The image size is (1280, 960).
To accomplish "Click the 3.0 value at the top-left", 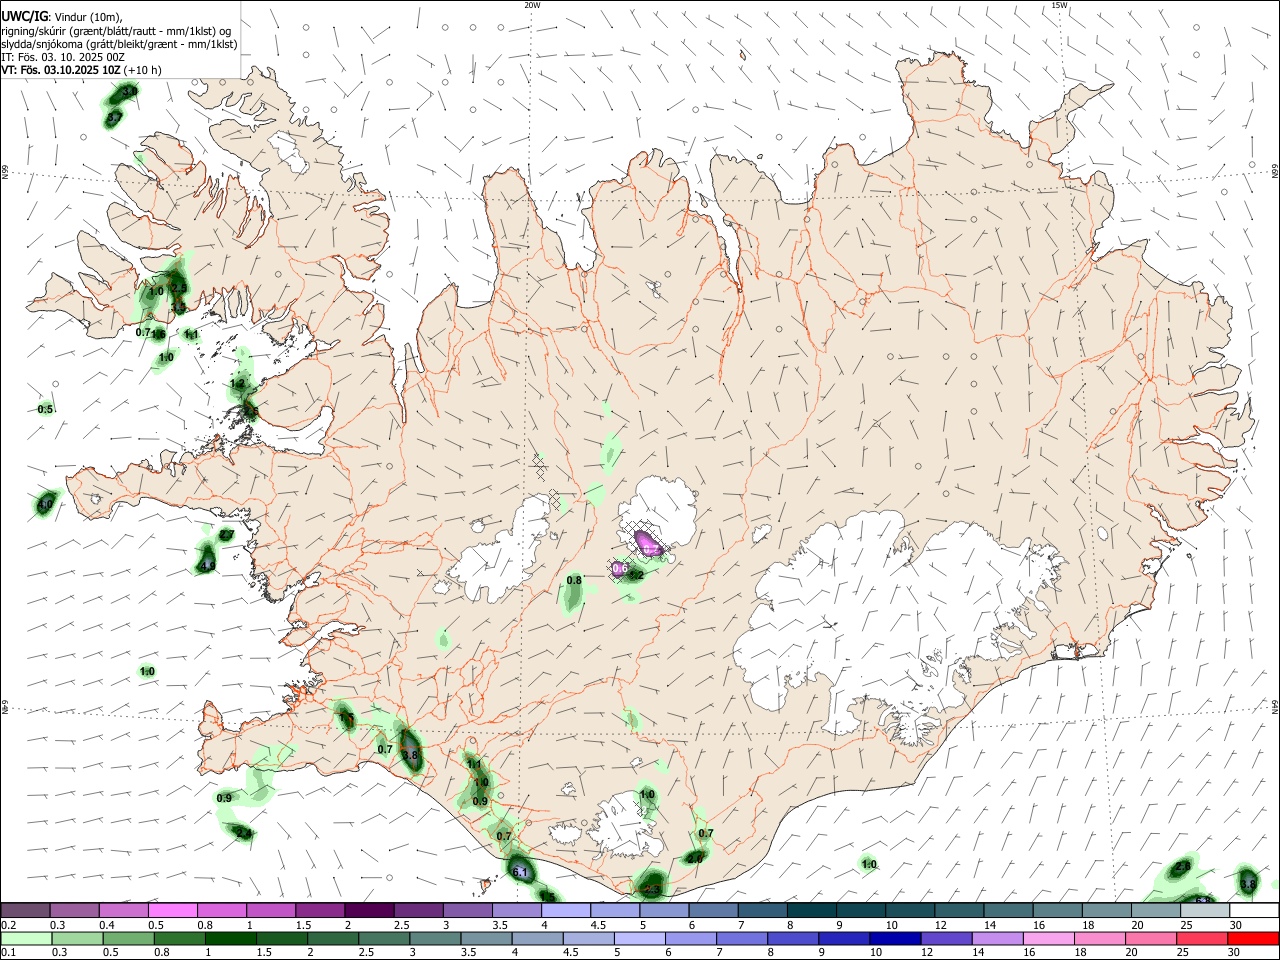I will coord(129,91).
